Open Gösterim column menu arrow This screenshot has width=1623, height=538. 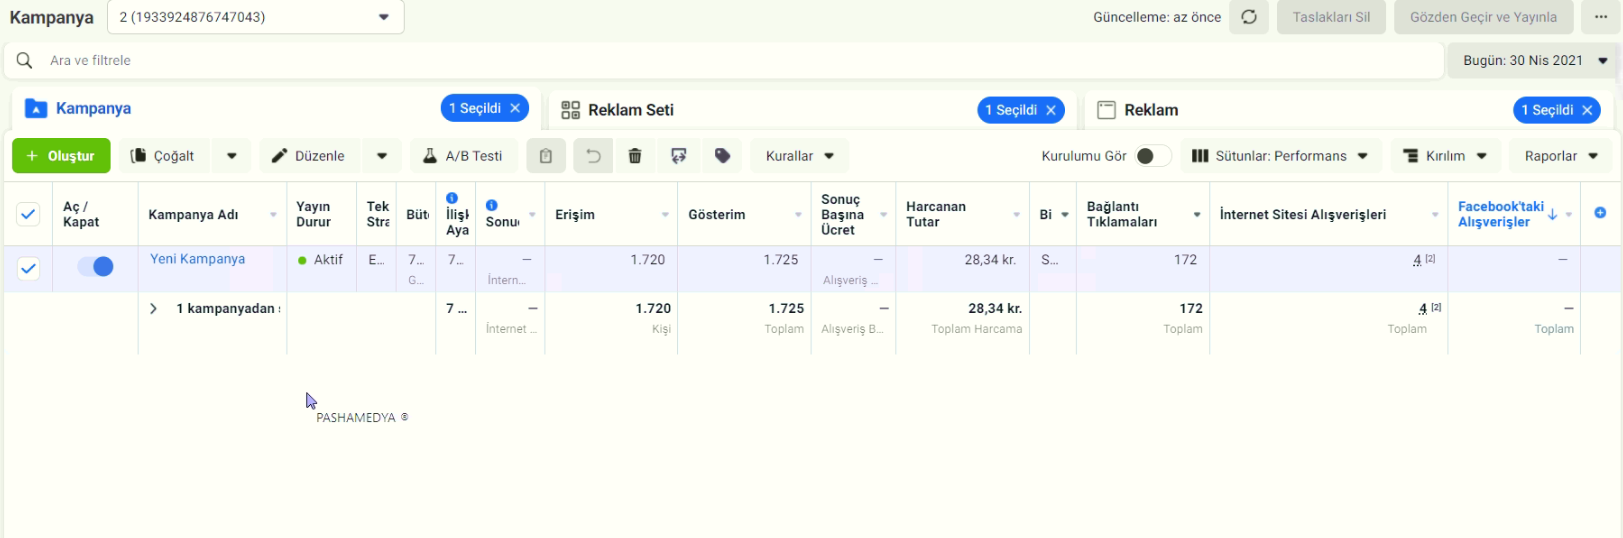(798, 215)
